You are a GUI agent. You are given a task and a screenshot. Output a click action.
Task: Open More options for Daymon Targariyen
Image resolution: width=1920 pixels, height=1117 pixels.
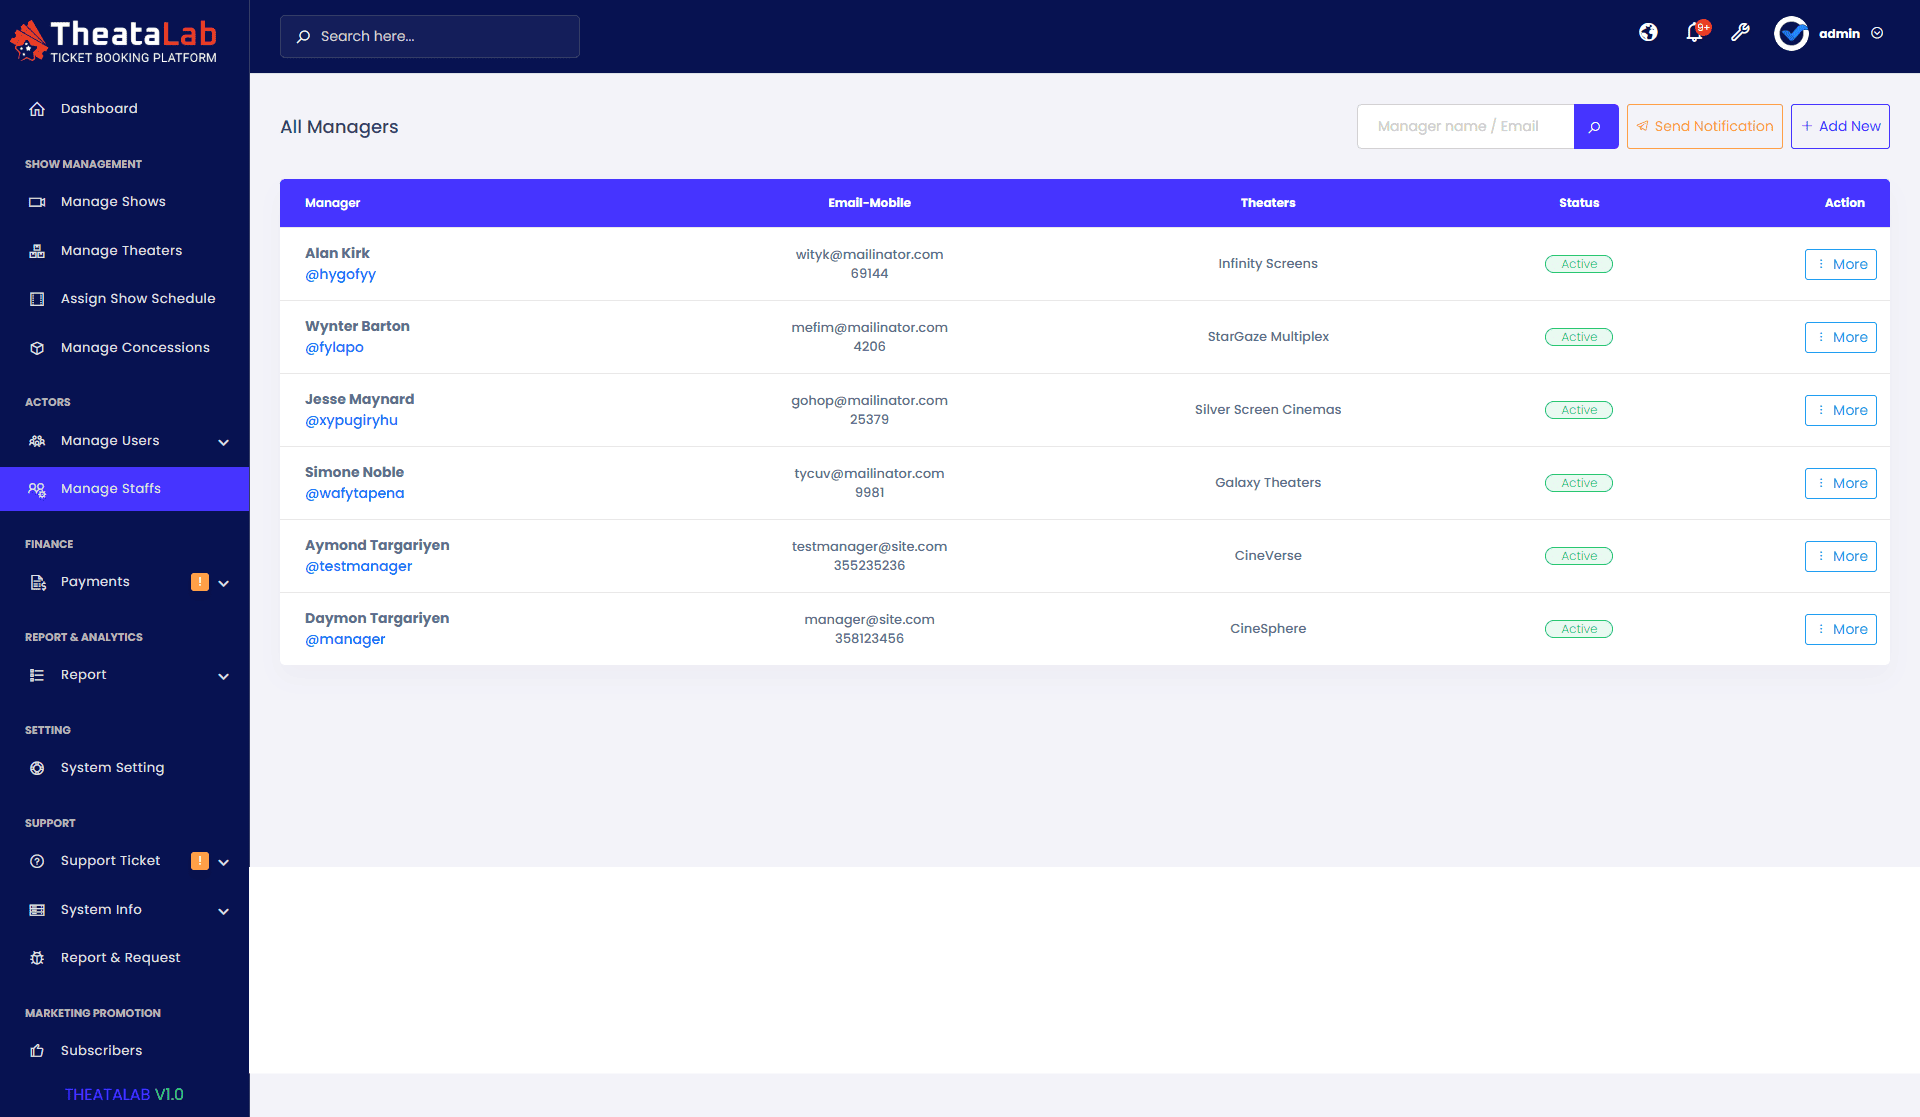pyautogui.click(x=1840, y=630)
